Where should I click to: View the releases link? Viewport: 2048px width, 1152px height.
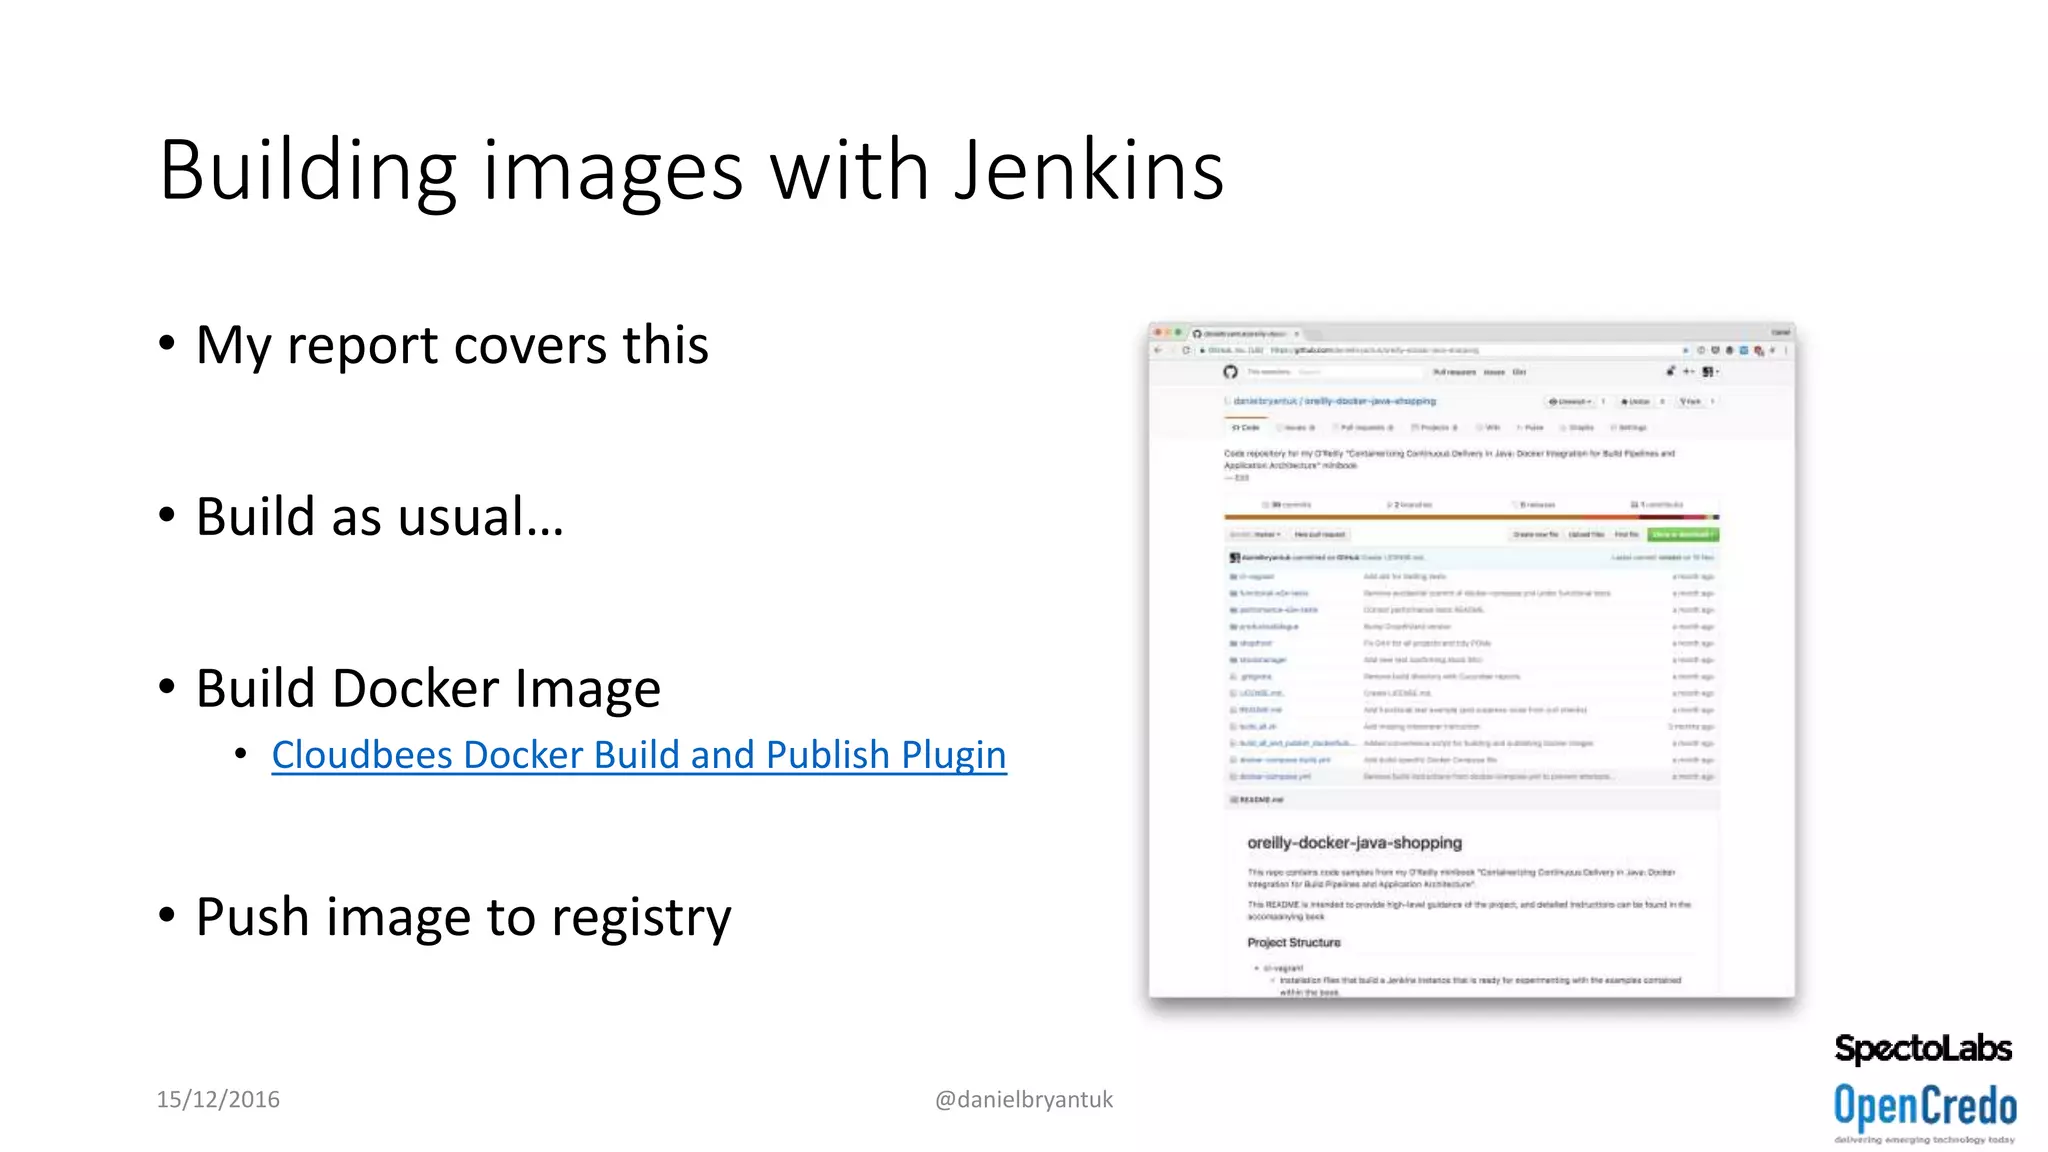1534,505
